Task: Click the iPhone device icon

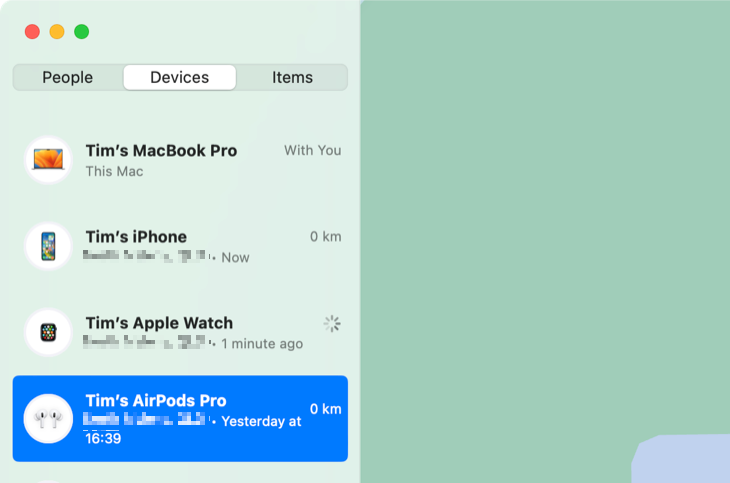Action: (48, 246)
